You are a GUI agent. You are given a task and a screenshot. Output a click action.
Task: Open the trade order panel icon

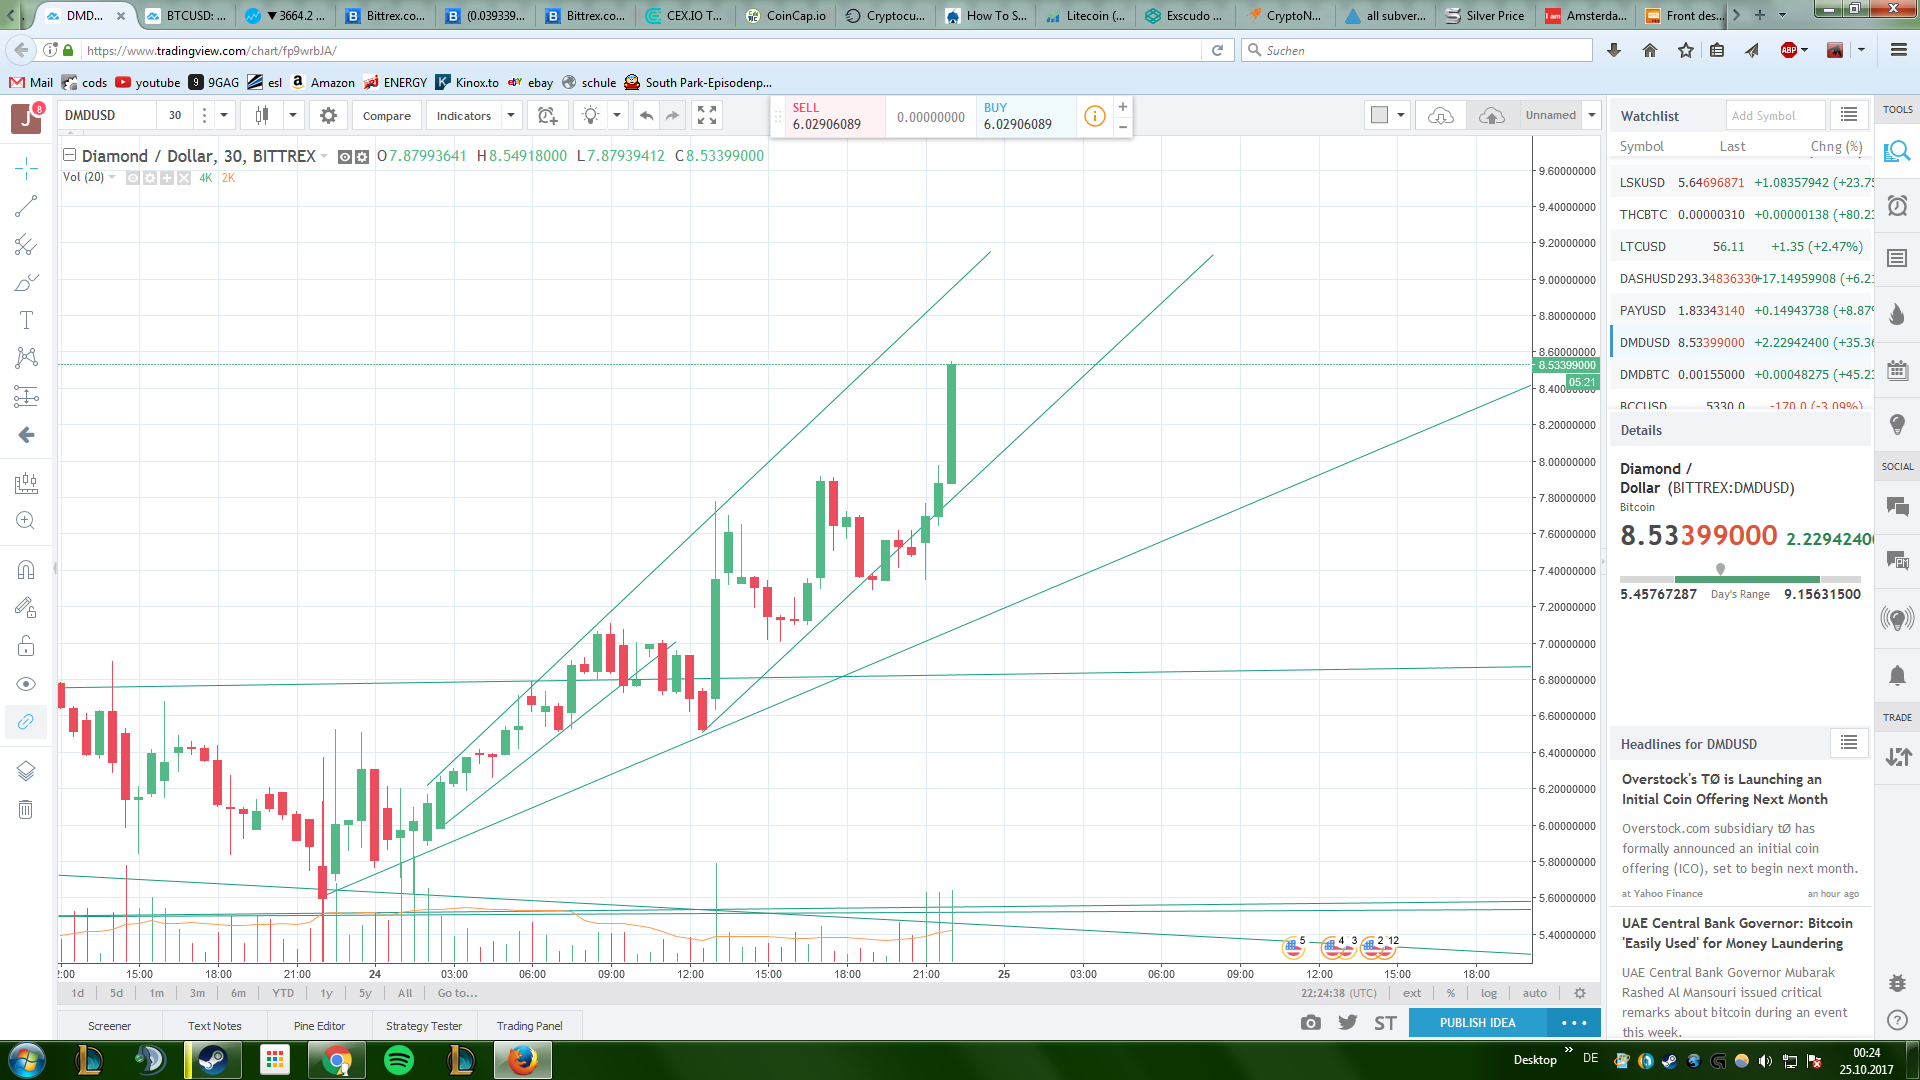(1897, 757)
